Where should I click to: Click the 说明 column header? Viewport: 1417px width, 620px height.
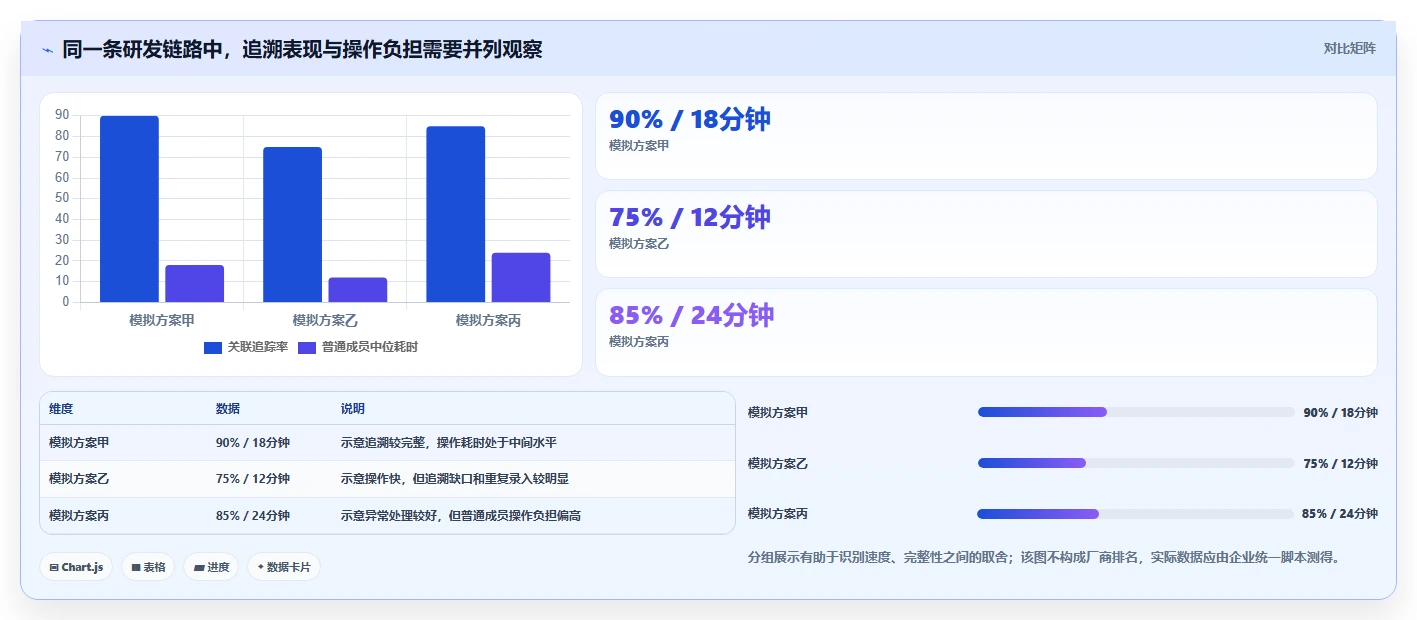click(x=353, y=409)
